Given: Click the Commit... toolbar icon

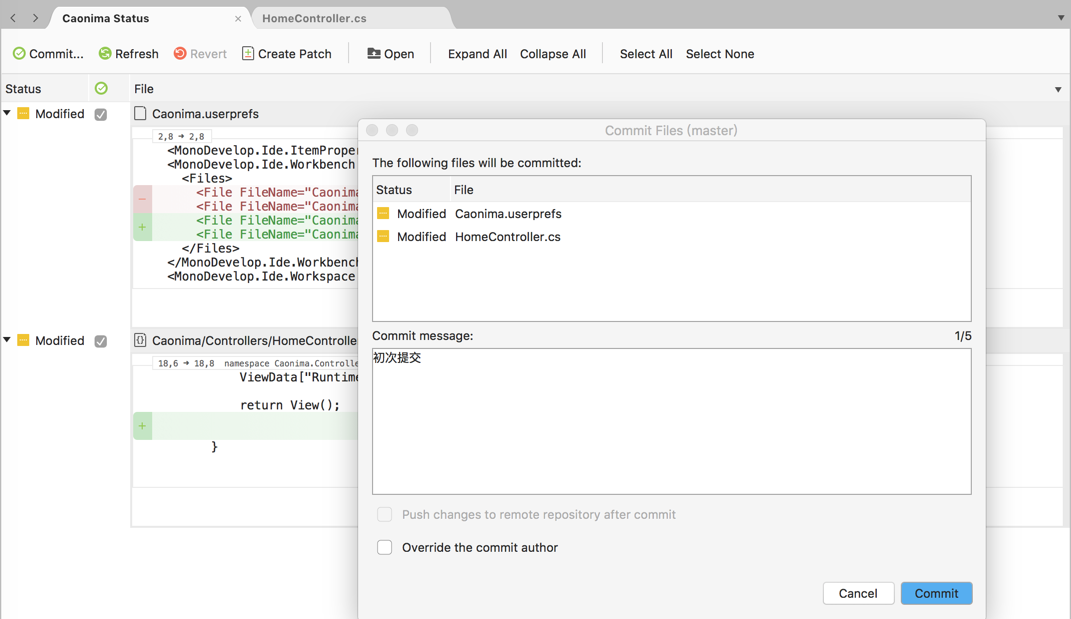Looking at the screenshot, I should (19, 53).
